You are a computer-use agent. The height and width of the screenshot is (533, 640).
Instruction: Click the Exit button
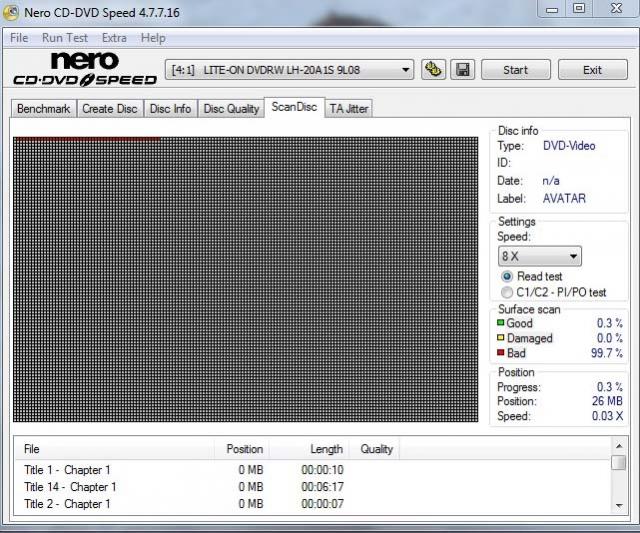592,70
